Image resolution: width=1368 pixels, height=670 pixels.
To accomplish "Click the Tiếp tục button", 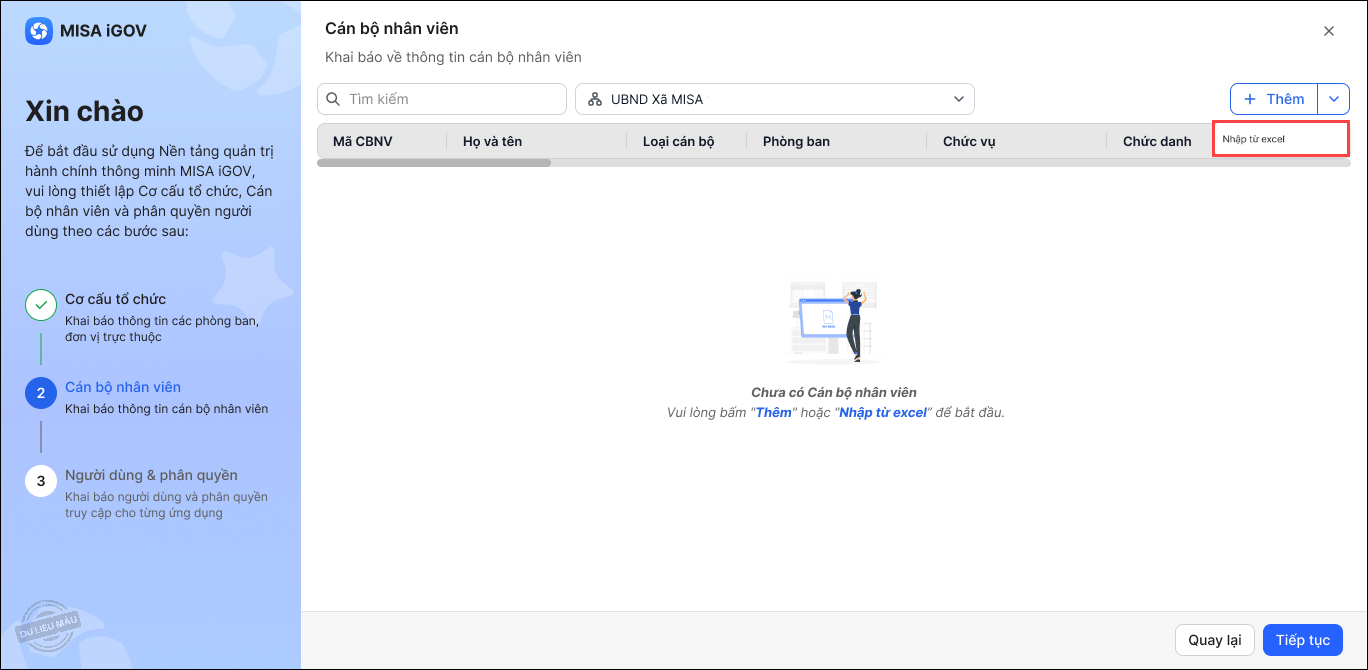I will pyautogui.click(x=1303, y=640).
